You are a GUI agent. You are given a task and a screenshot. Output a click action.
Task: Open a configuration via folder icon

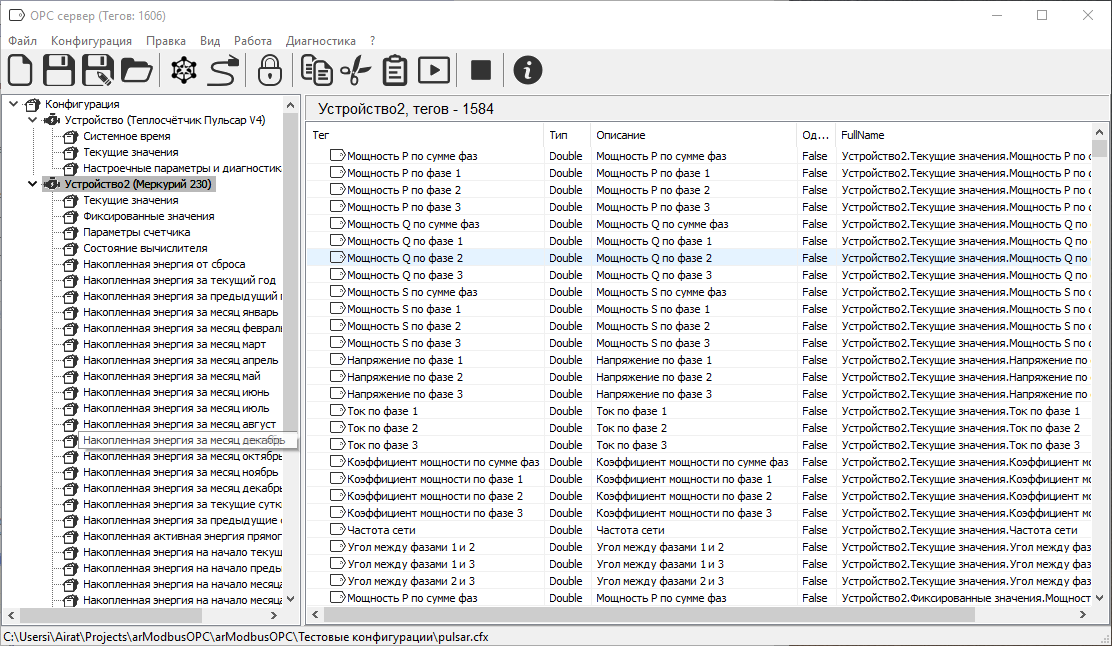pos(136,70)
